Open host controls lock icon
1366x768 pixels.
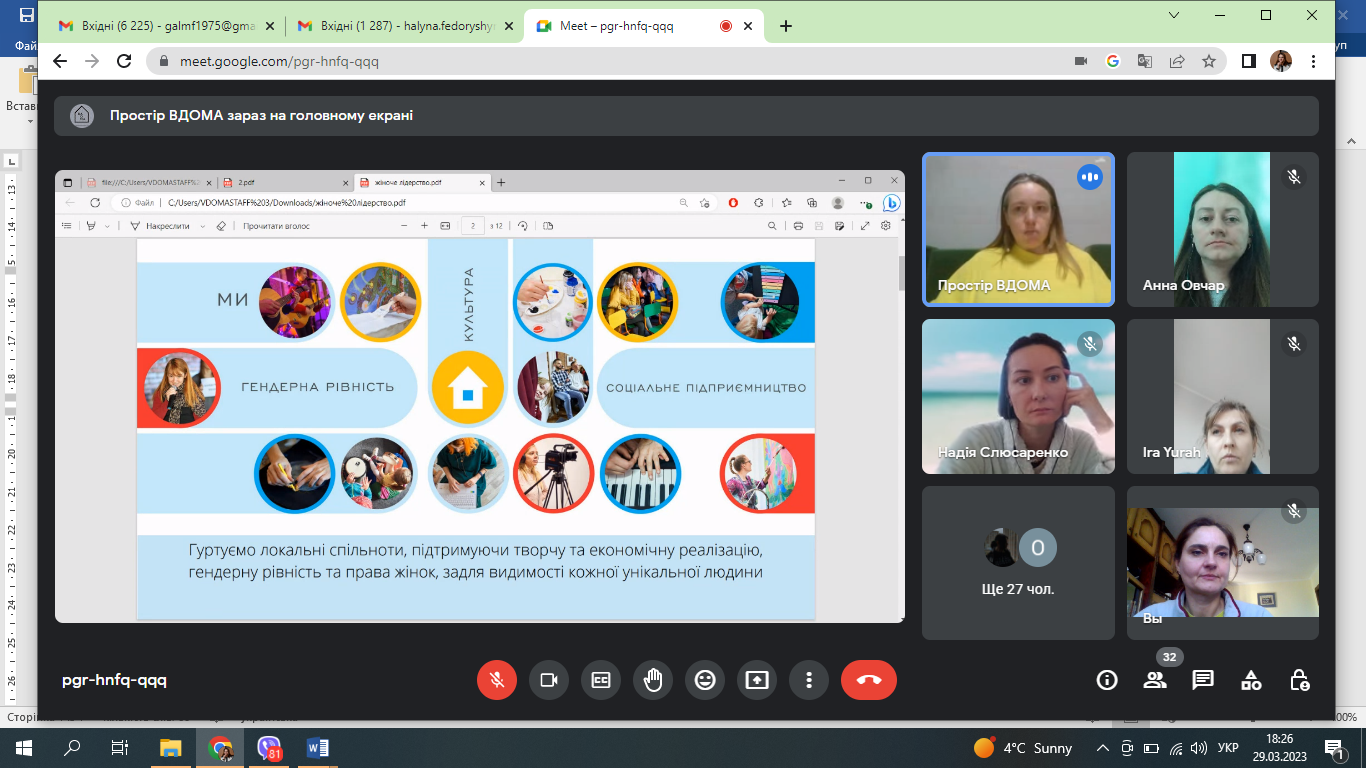pos(1299,680)
